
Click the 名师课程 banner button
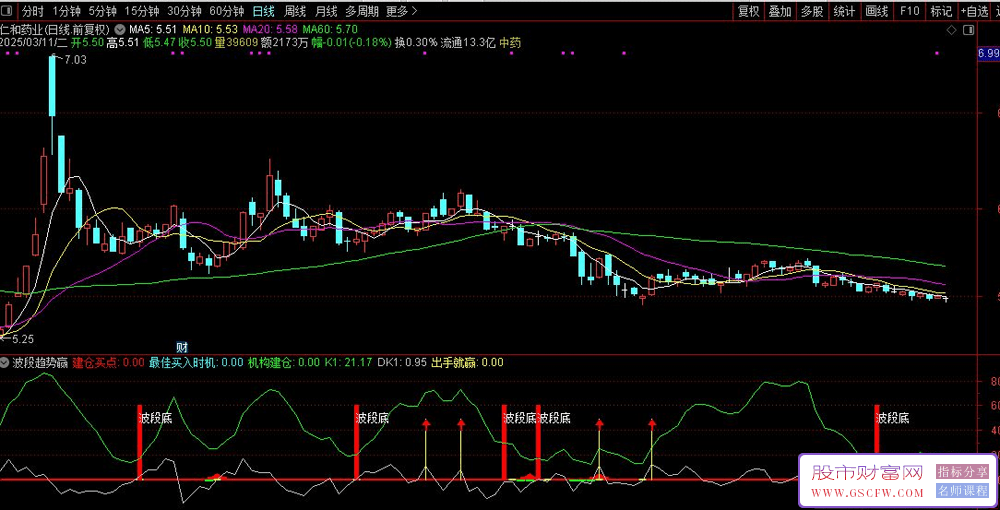tap(962, 492)
